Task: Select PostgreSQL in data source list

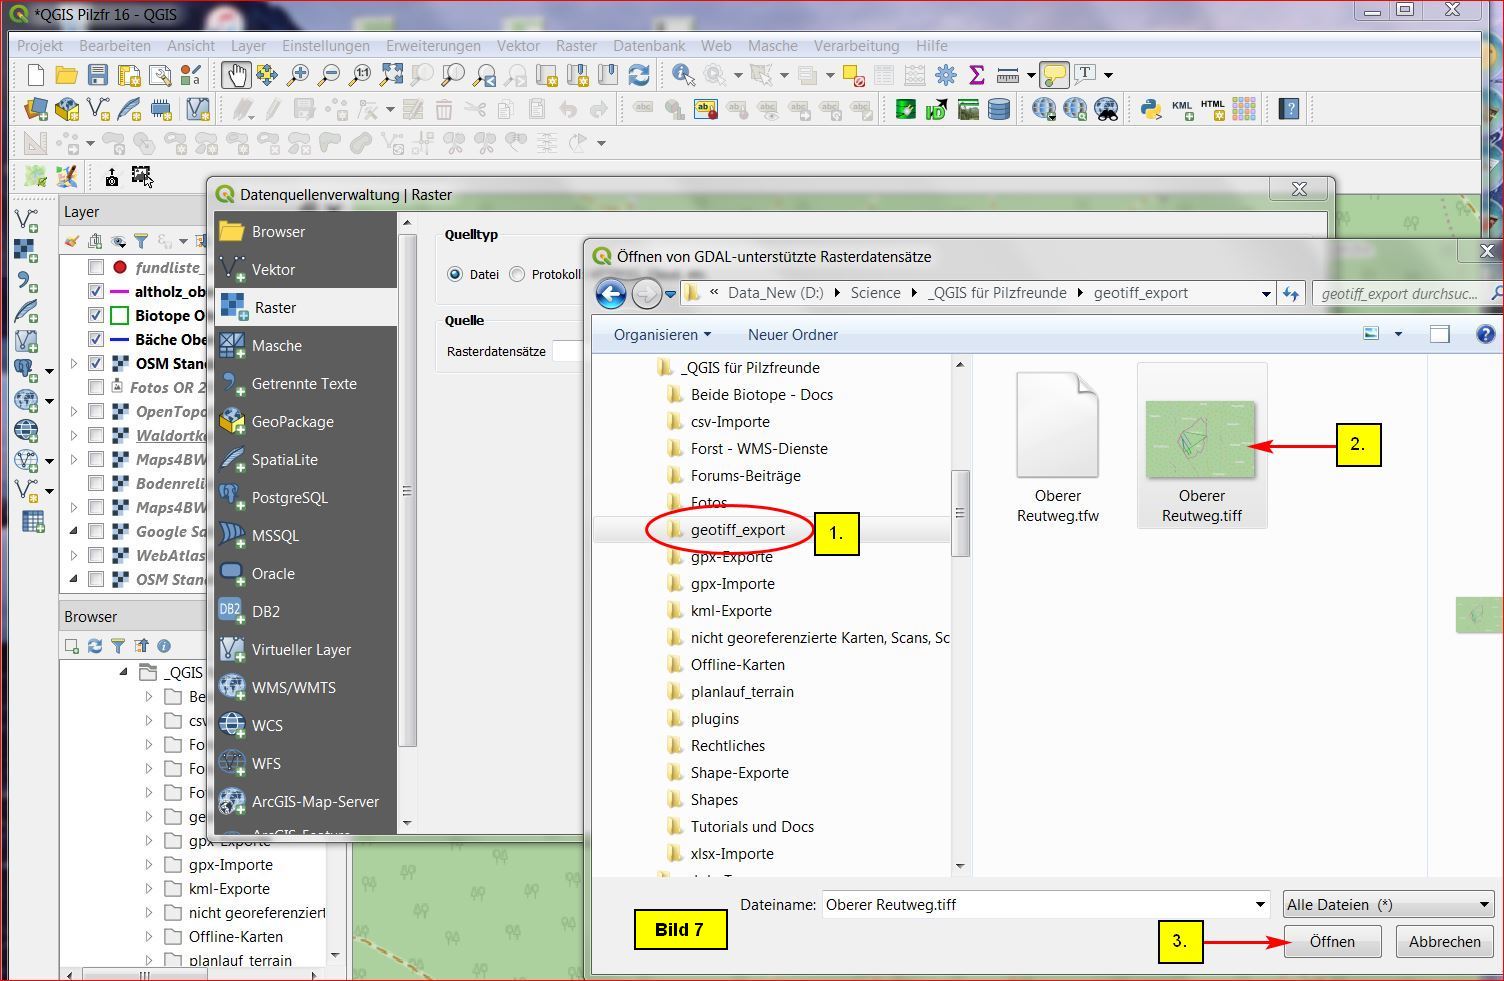Action: pos(289,498)
